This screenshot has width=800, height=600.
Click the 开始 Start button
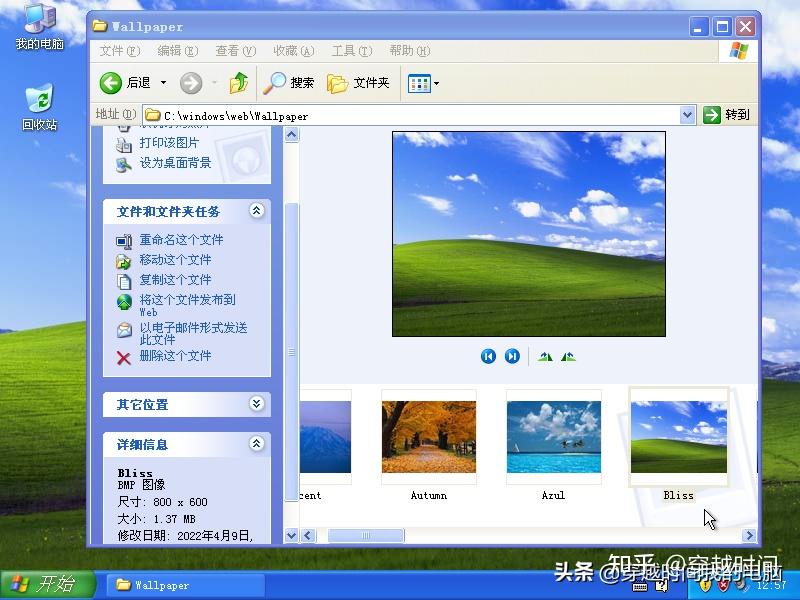(47, 584)
